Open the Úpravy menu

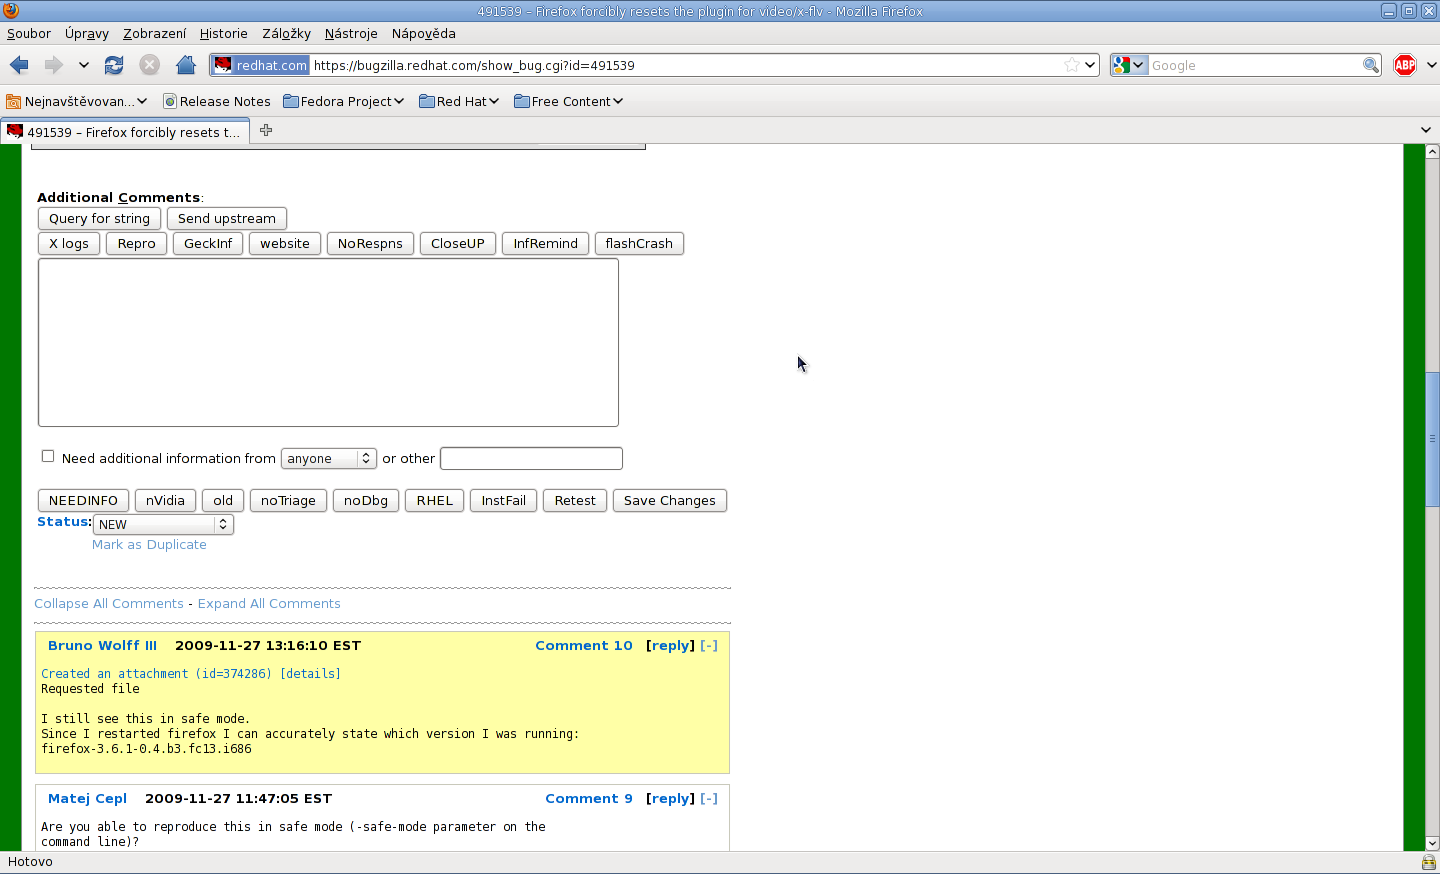click(87, 33)
